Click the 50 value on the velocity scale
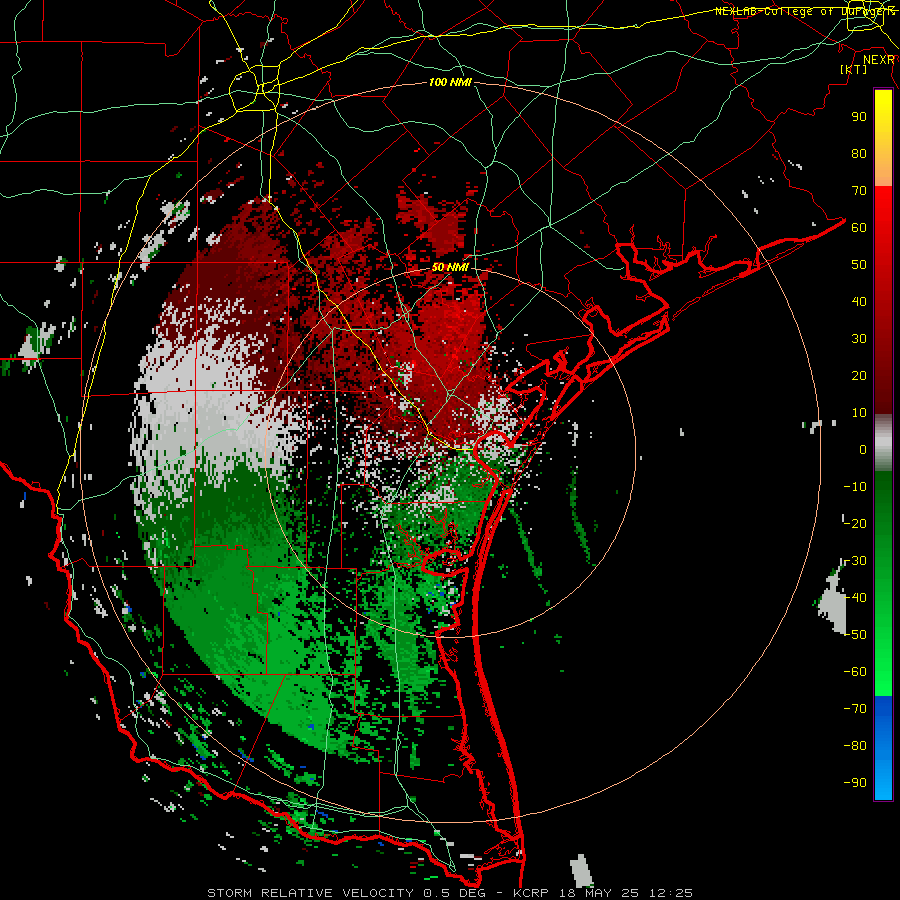The width and height of the screenshot is (900, 900). tap(859, 265)
